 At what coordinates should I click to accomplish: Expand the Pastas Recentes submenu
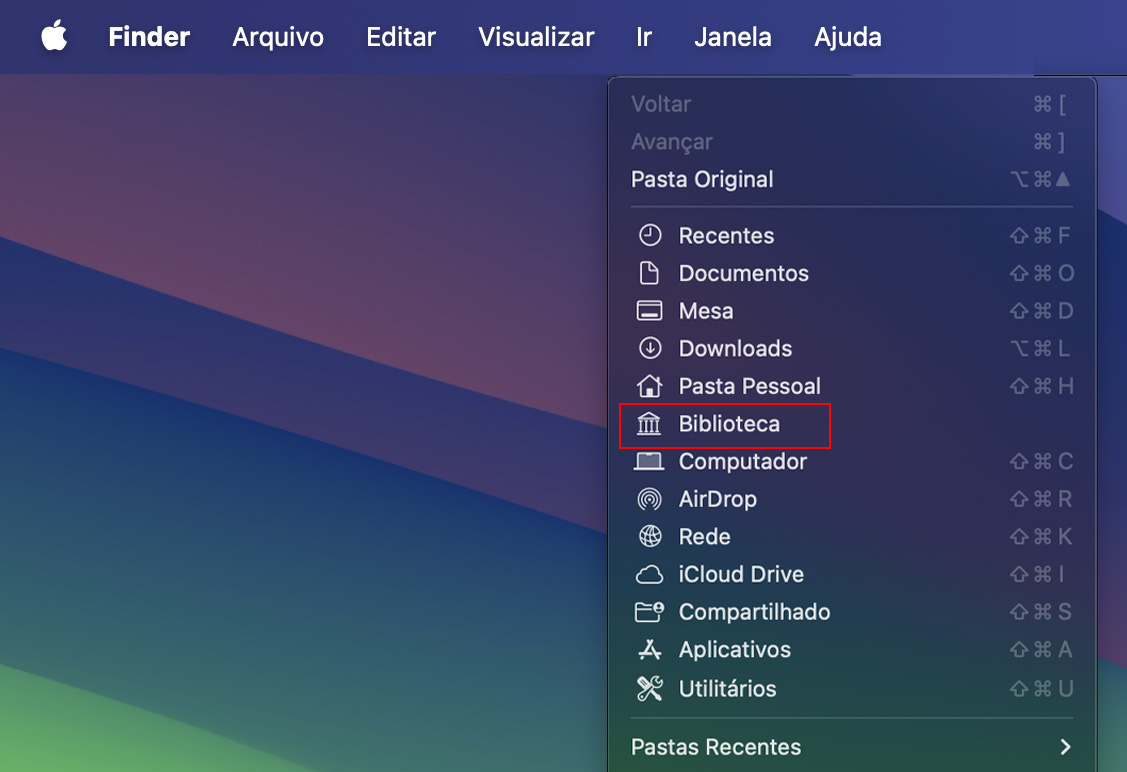tap(716, 746)
